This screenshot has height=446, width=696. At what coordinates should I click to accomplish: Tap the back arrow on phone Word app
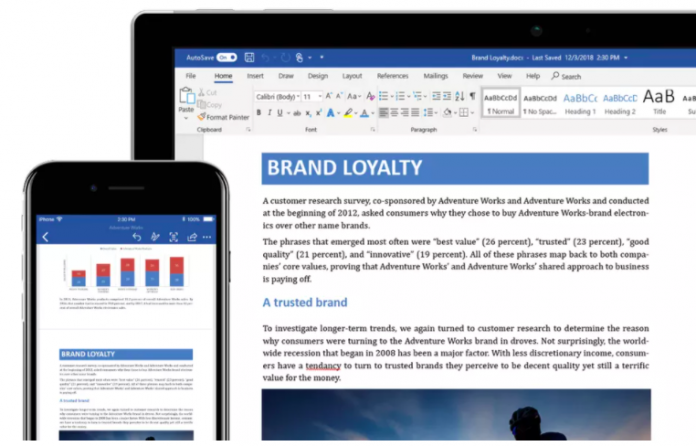[45, 237]
